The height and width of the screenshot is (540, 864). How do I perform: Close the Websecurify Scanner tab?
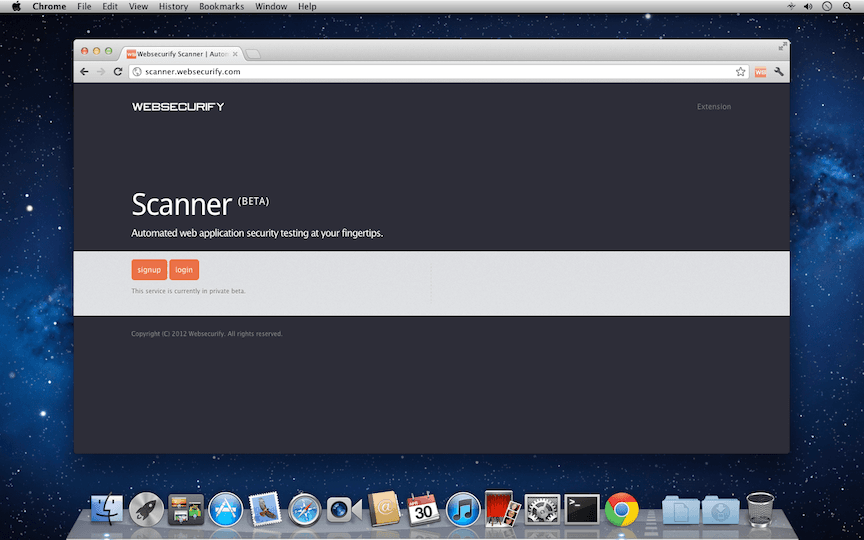pyautogui.click(x=235, y=54)
